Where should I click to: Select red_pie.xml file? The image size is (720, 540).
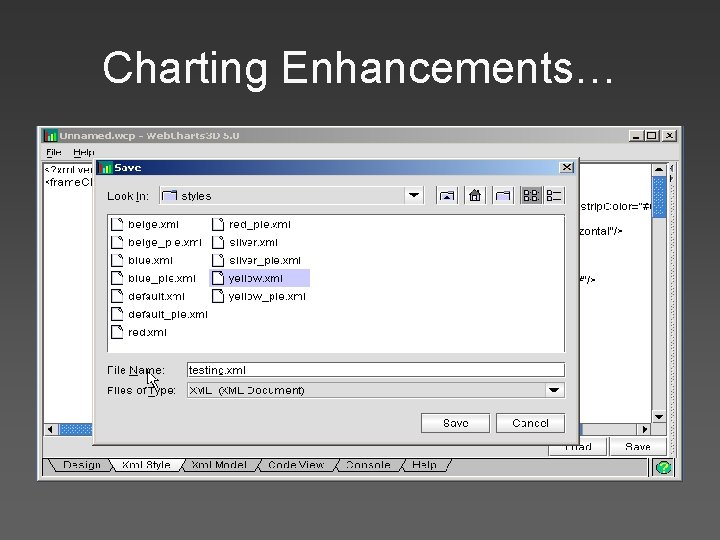[x=251, y=225]
